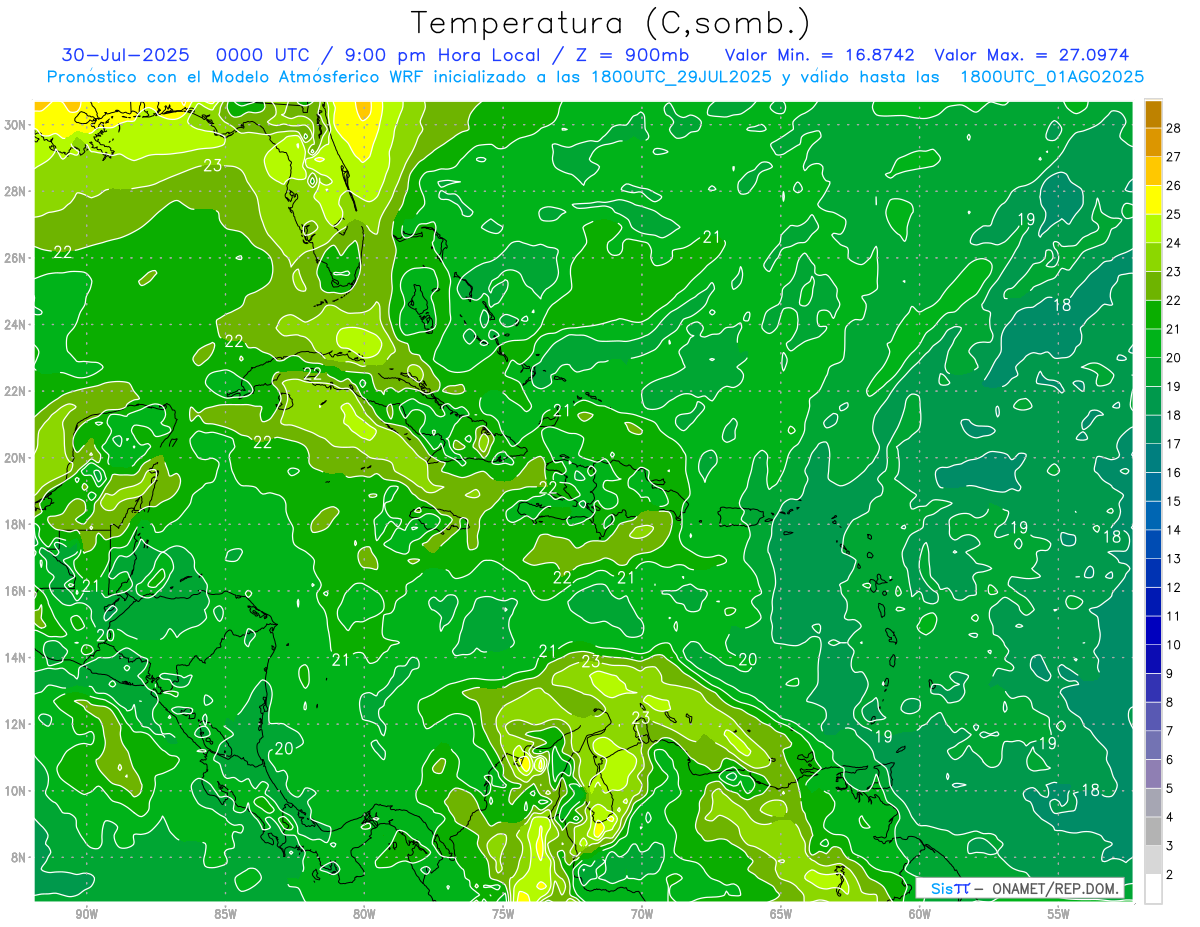The width and height of the screenshot is (1200, 927).
Task: Click the dark orange swatch above the 28 label
Action: click(x=1153, y=113)
